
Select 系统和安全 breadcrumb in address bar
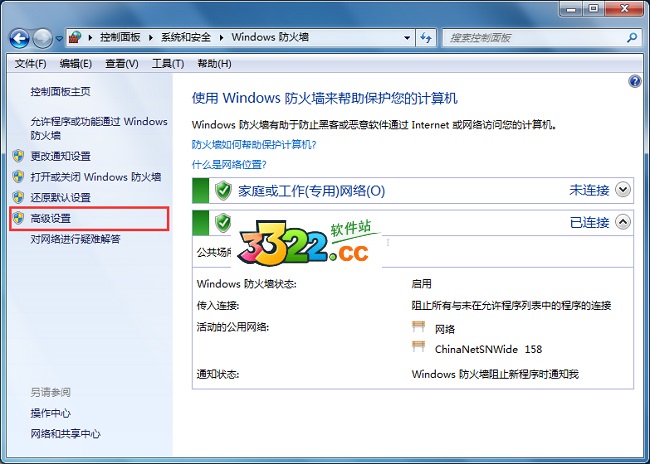click(186, 37)
